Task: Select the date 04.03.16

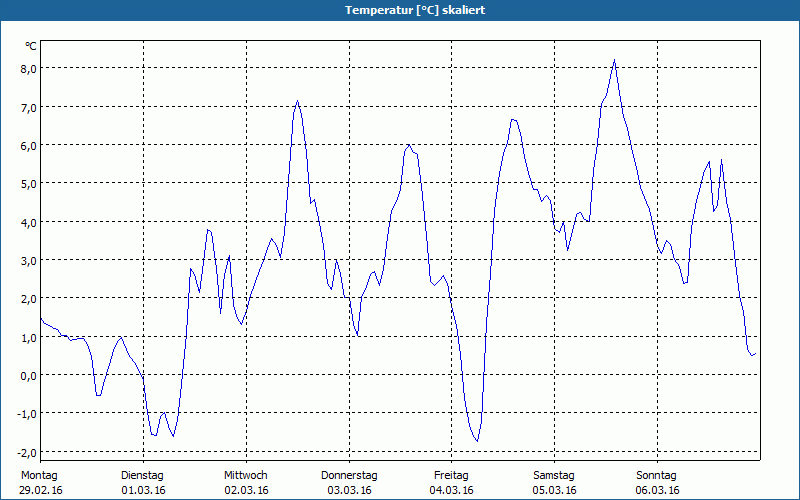Action: [x=452, y=490]
